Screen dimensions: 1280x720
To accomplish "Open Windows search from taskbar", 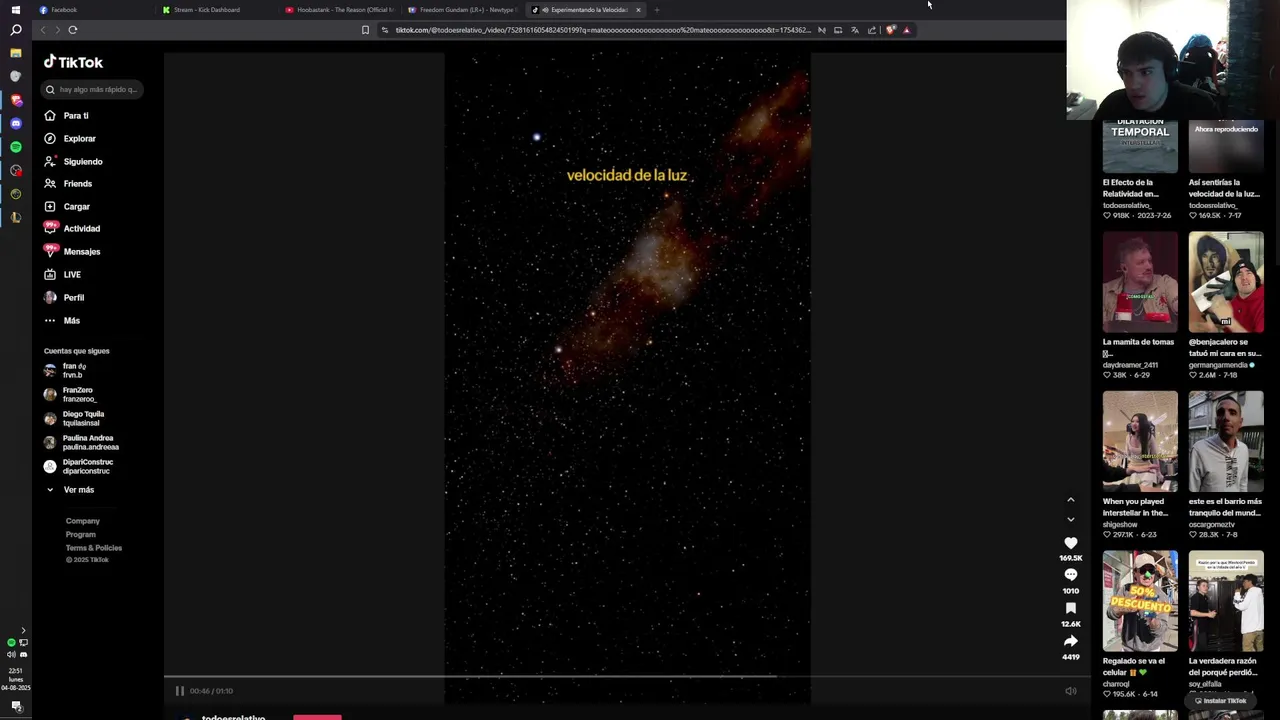I will pyautogui.click(x=16, y=31).
